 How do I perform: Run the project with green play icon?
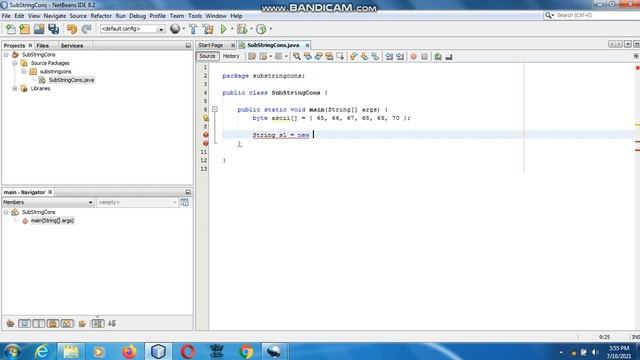click(x=223, y=29)
